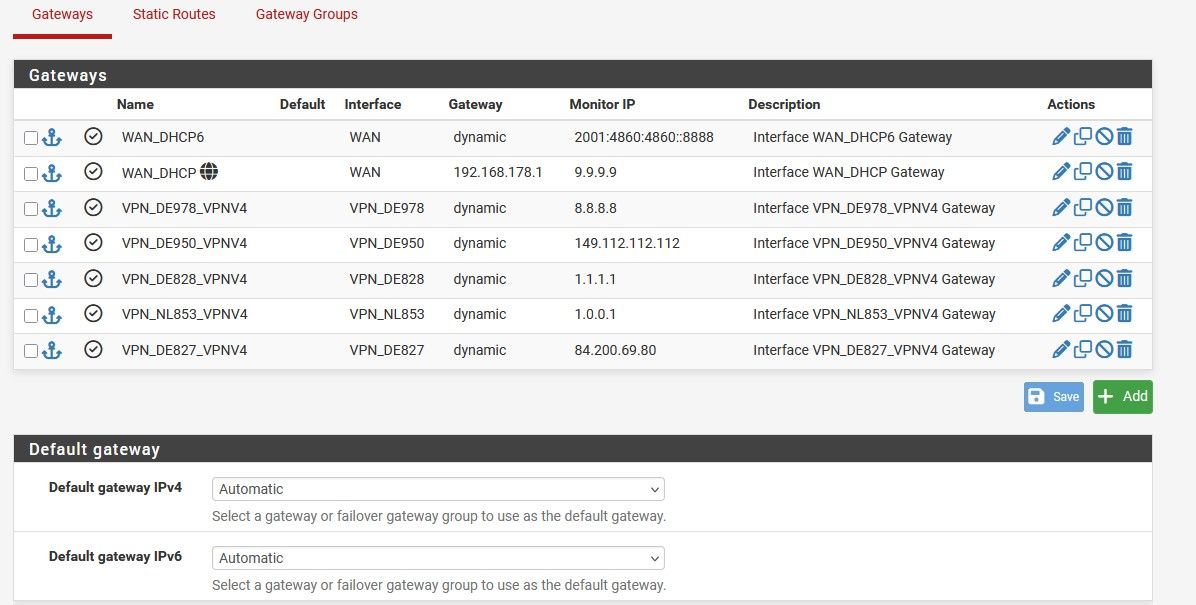Copy the VPN_DE828_VPNV4 gateway

tap(1083, 279)
